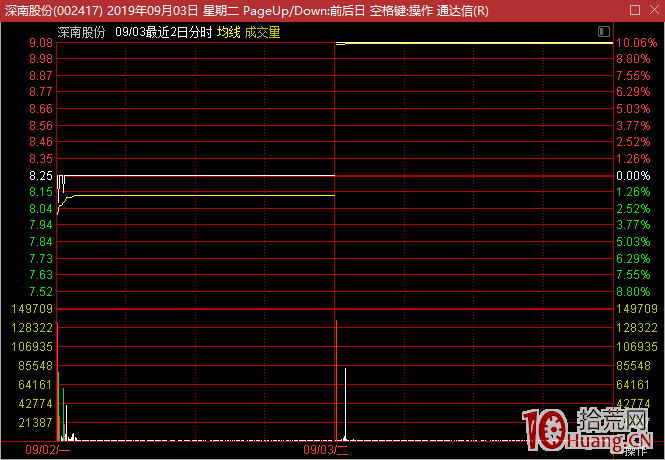Click the left-axis 21387 volume label
Screen dimensions: 665x460
point(36,423)
